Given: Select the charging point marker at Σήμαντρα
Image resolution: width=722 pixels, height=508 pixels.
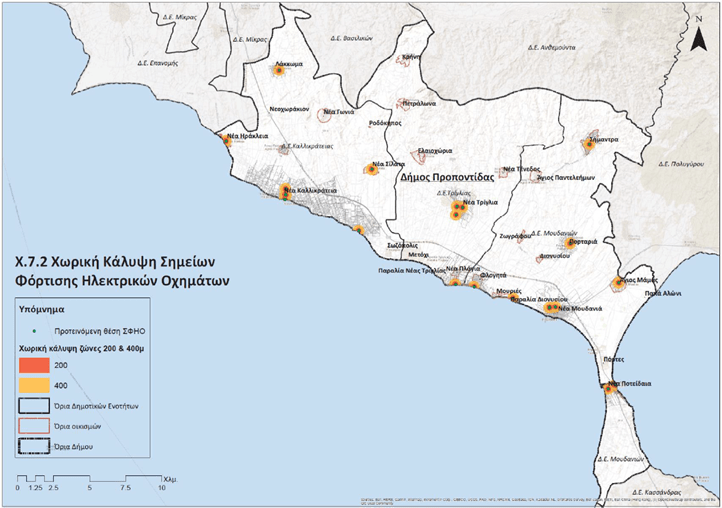Looking at the screenshot, I should click(587, 146).
